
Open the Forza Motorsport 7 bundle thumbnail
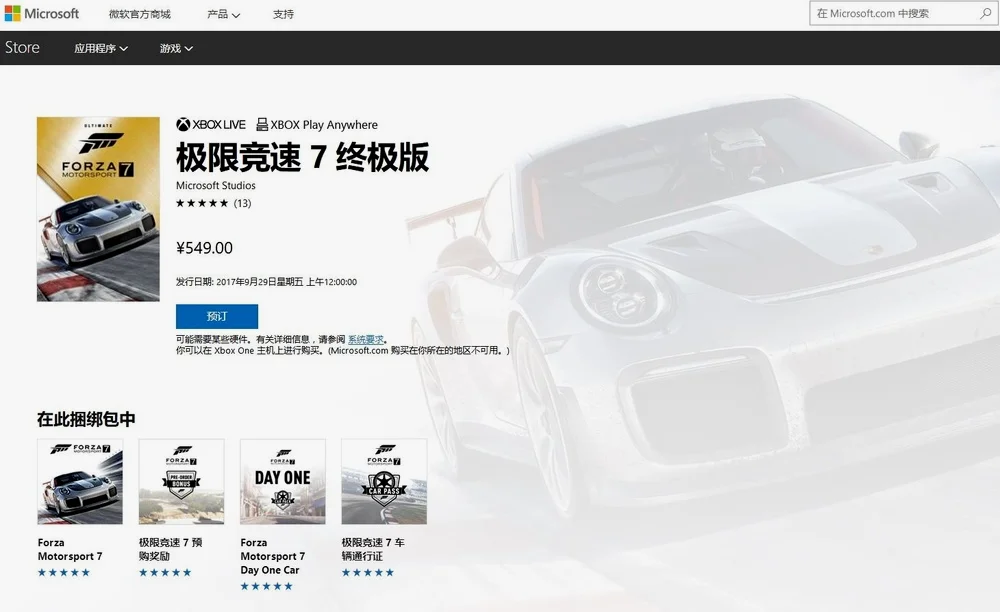(80, 481)
